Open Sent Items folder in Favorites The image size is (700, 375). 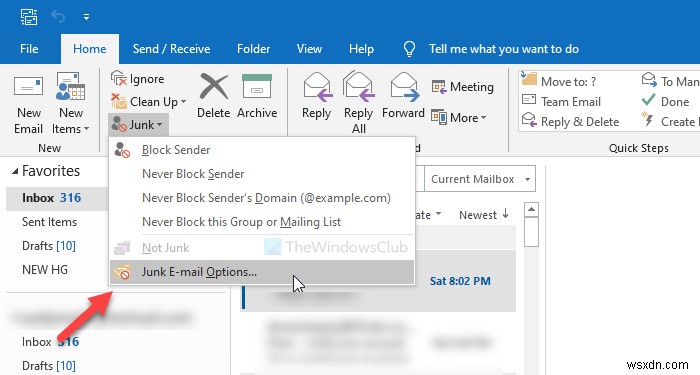tap(49, 222)
